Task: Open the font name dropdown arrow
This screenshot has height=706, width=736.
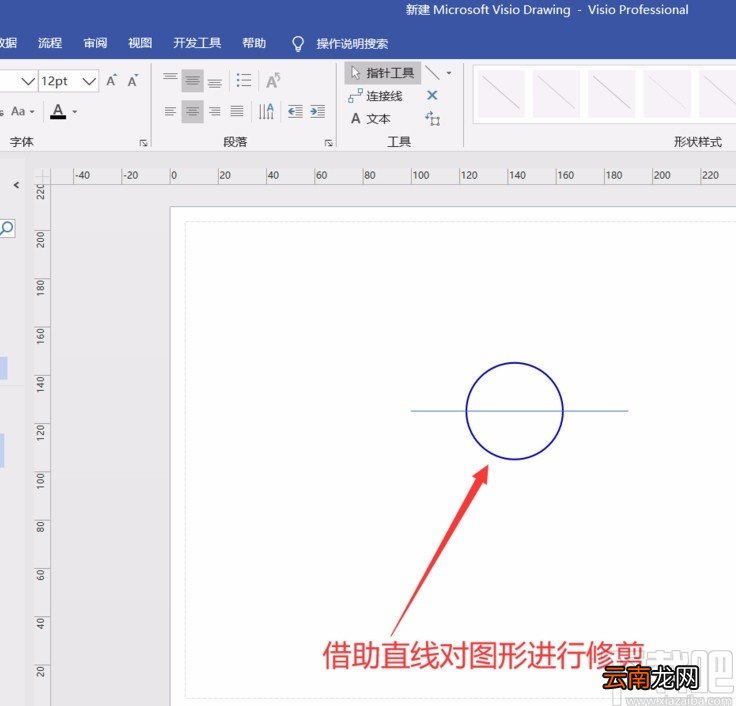Action: coord(28,81)
